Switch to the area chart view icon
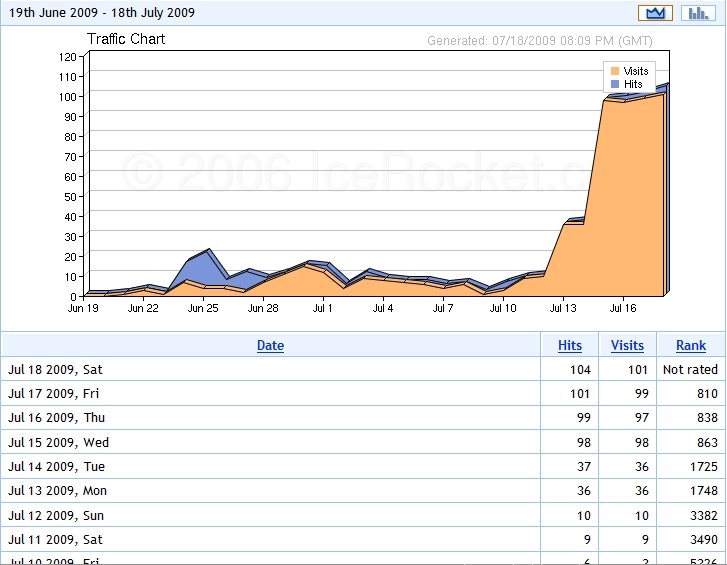Screen dimensions: 727x565 tap(655, 13)
